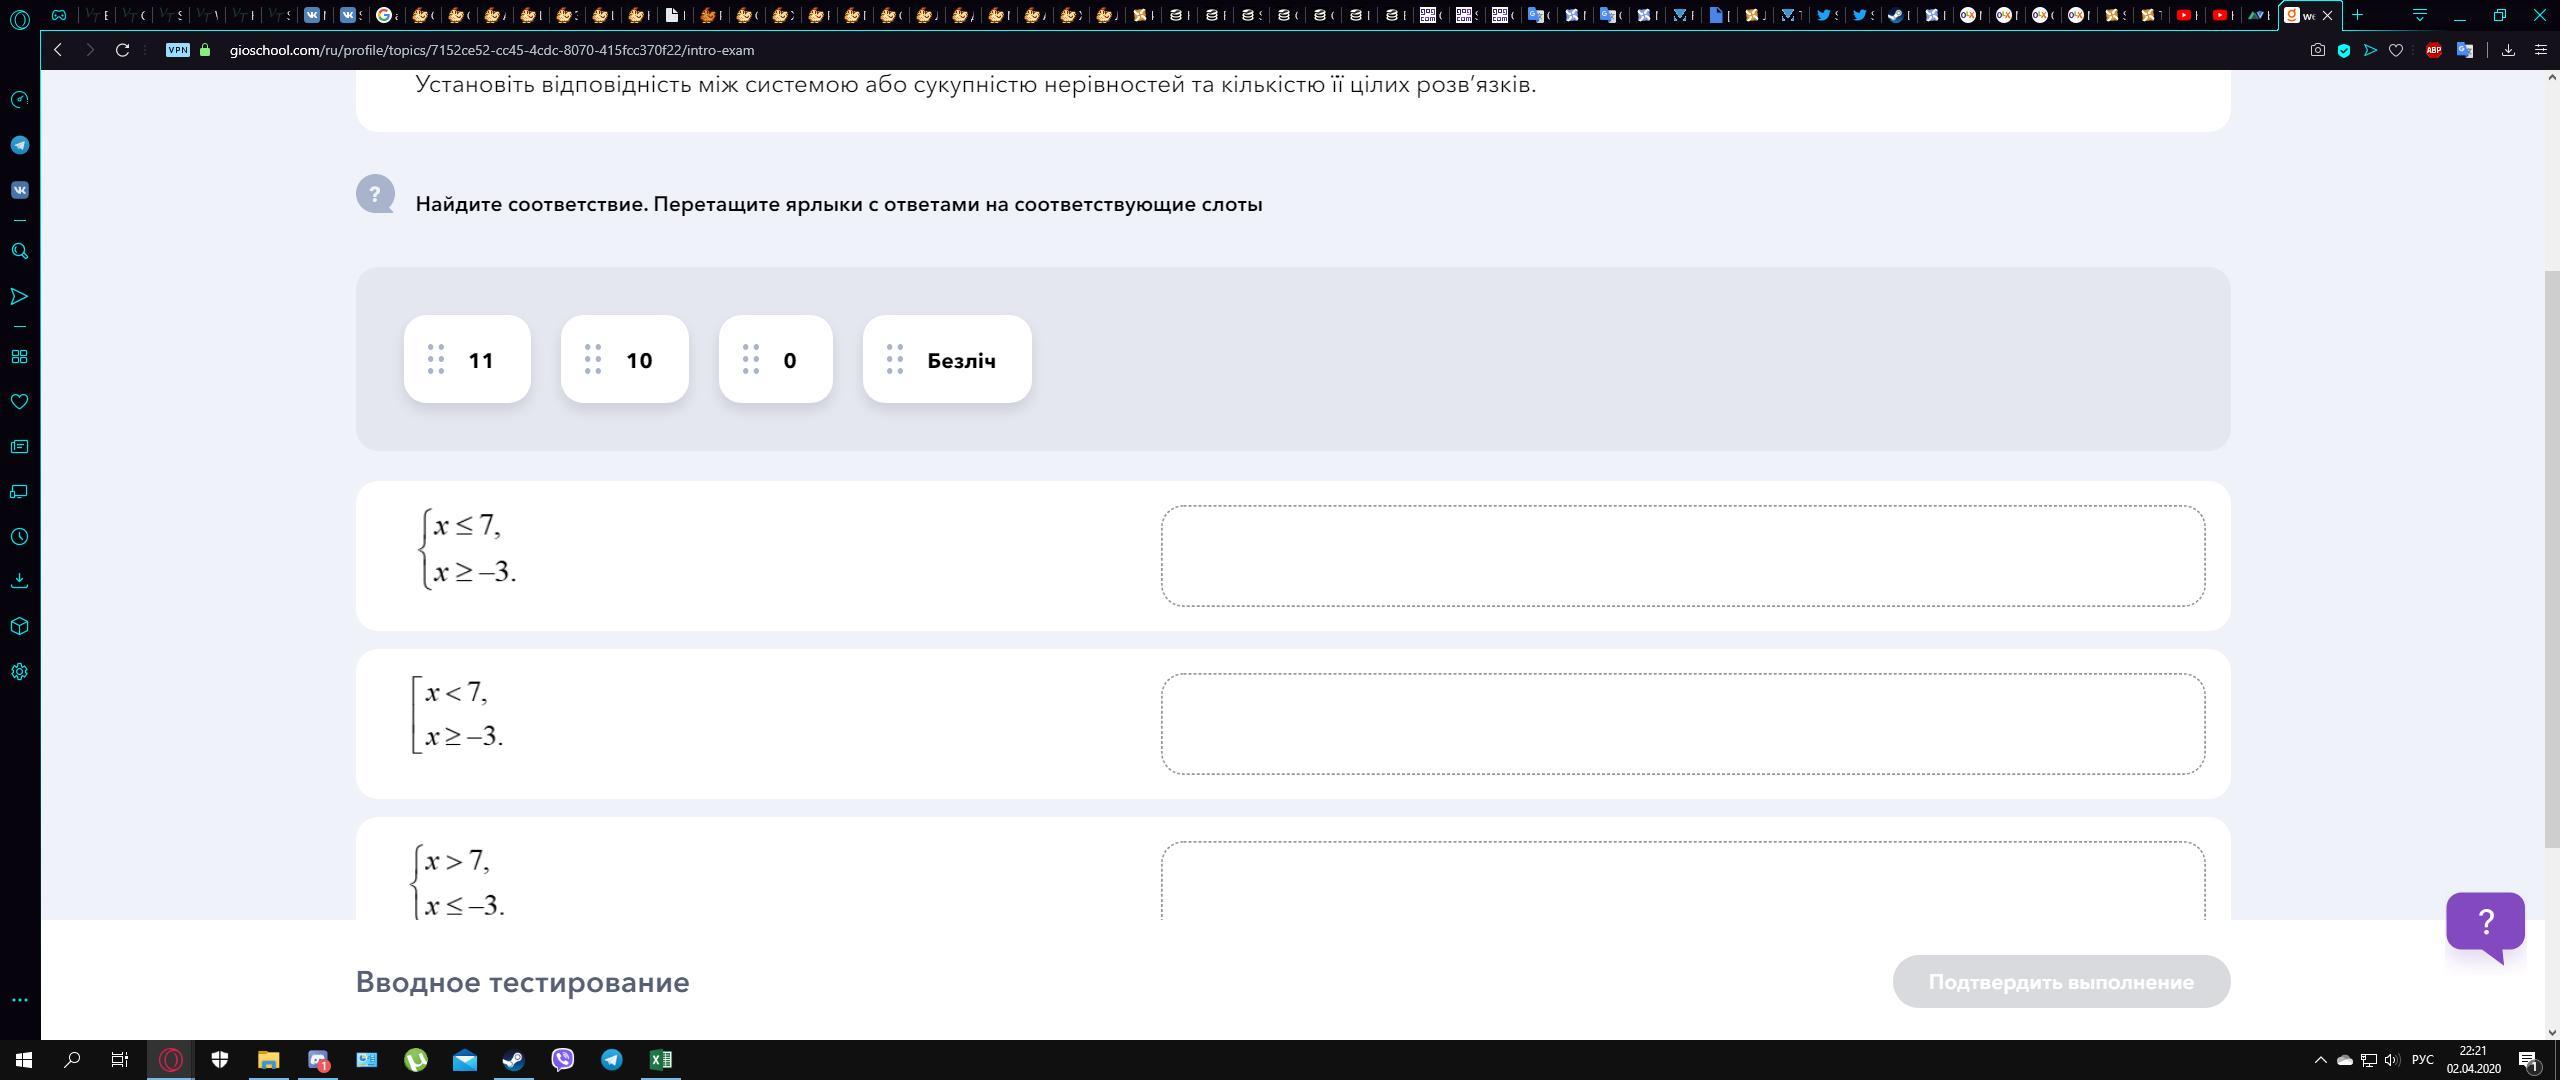The width and height of the screenshot is (2560, 1080).
Task: Toggle the VPN badge in address bar
Action: point(178,50)
